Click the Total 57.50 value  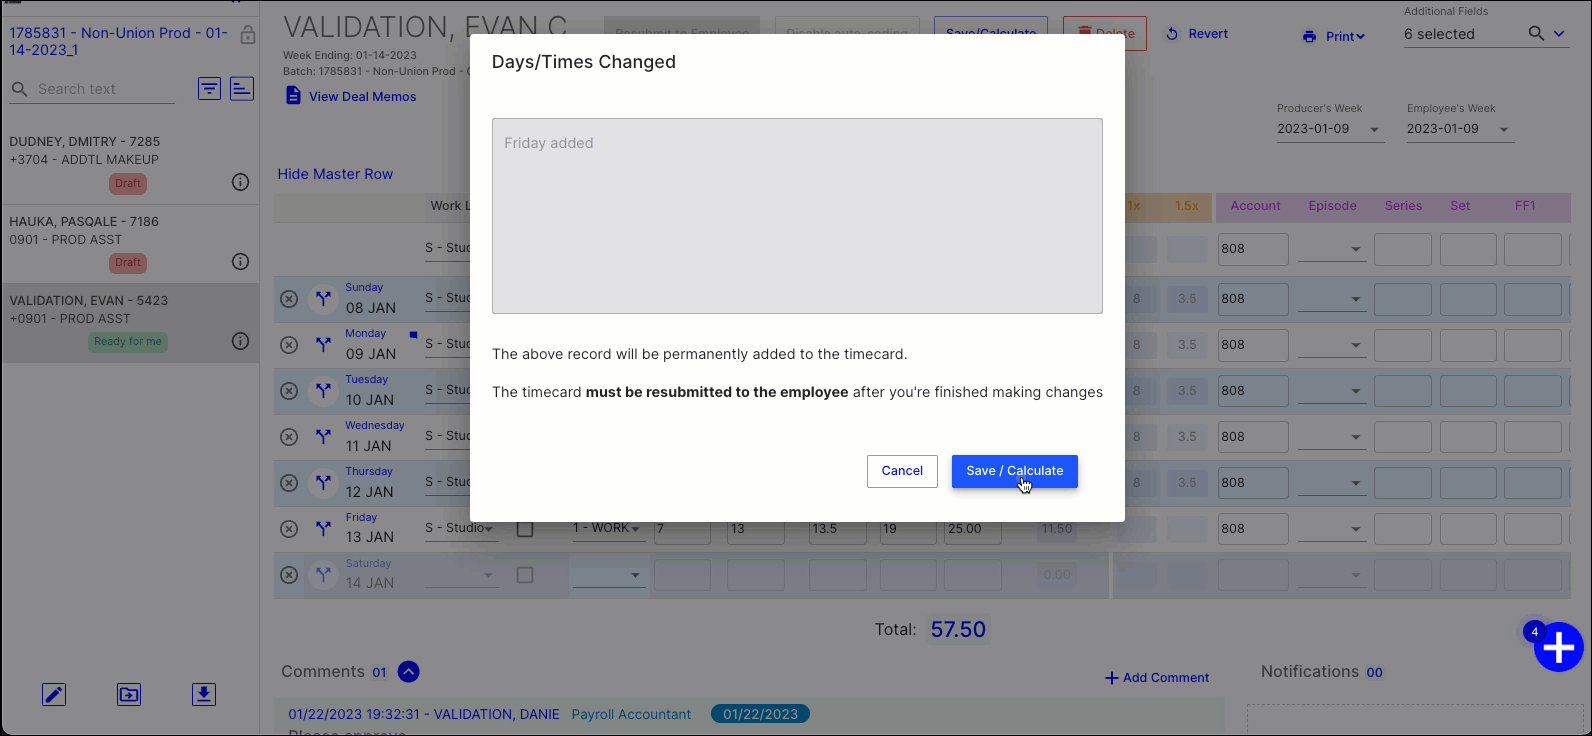(958, 629)
